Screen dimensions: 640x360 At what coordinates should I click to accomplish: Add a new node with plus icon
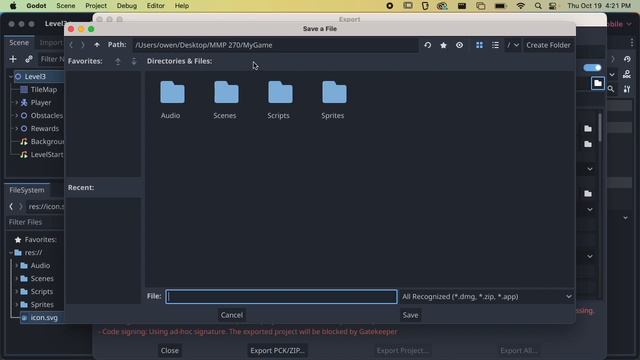[x=13, y=59]
